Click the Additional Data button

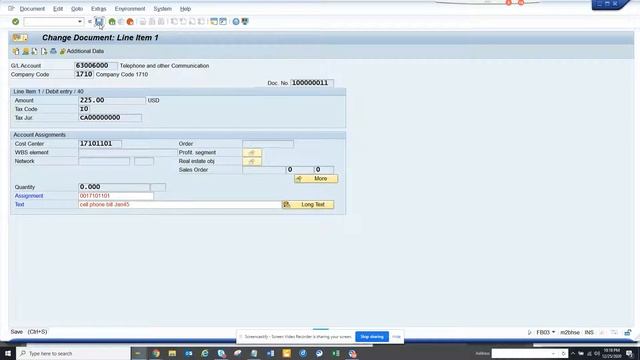tap(82, 51)
